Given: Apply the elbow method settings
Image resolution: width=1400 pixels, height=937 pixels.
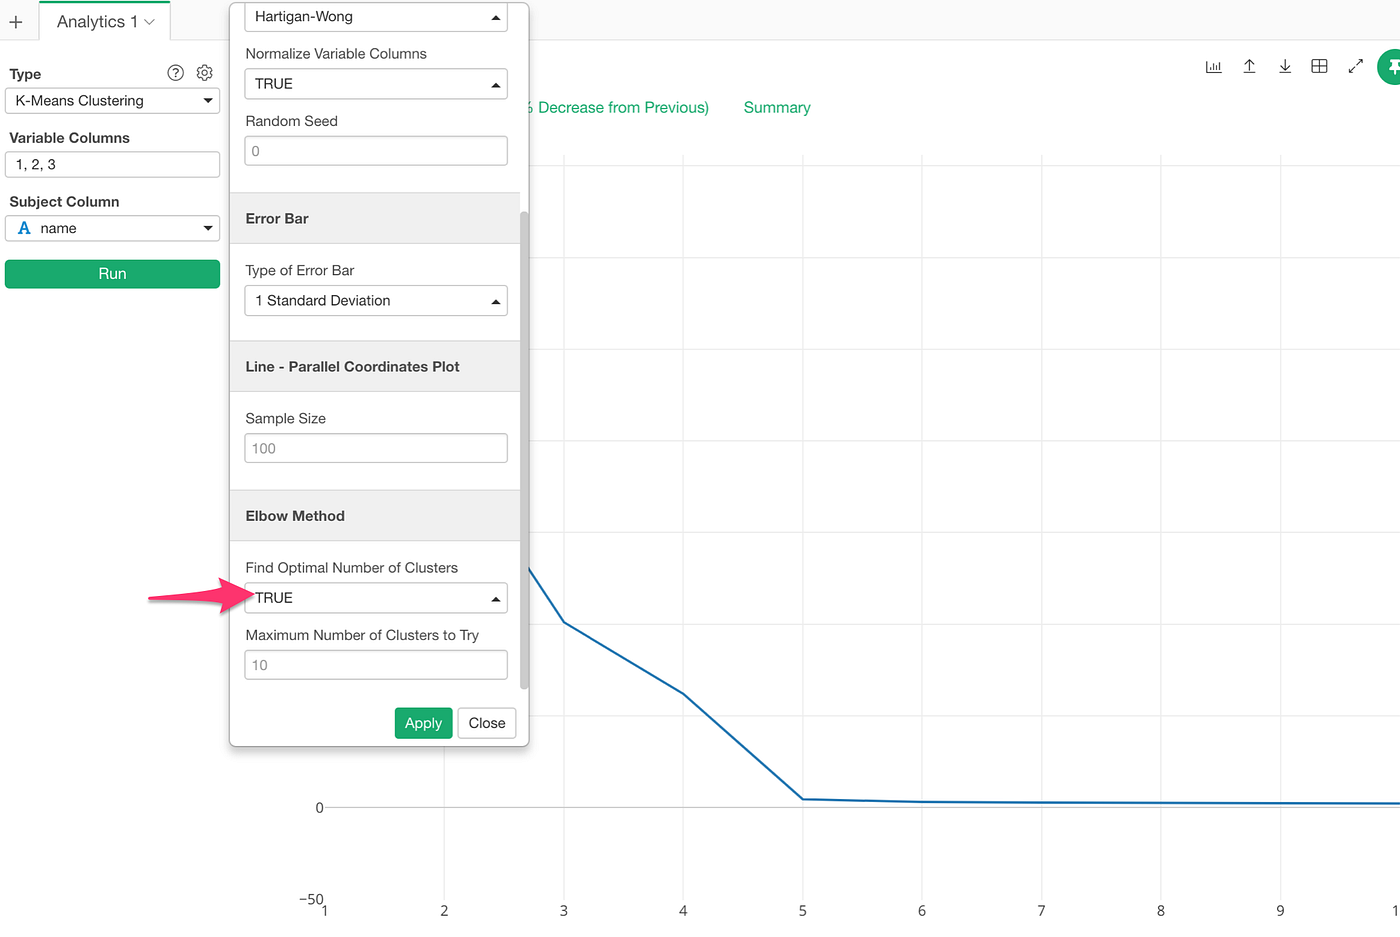Looking at the screenshot, I should [x=423, y=722].
